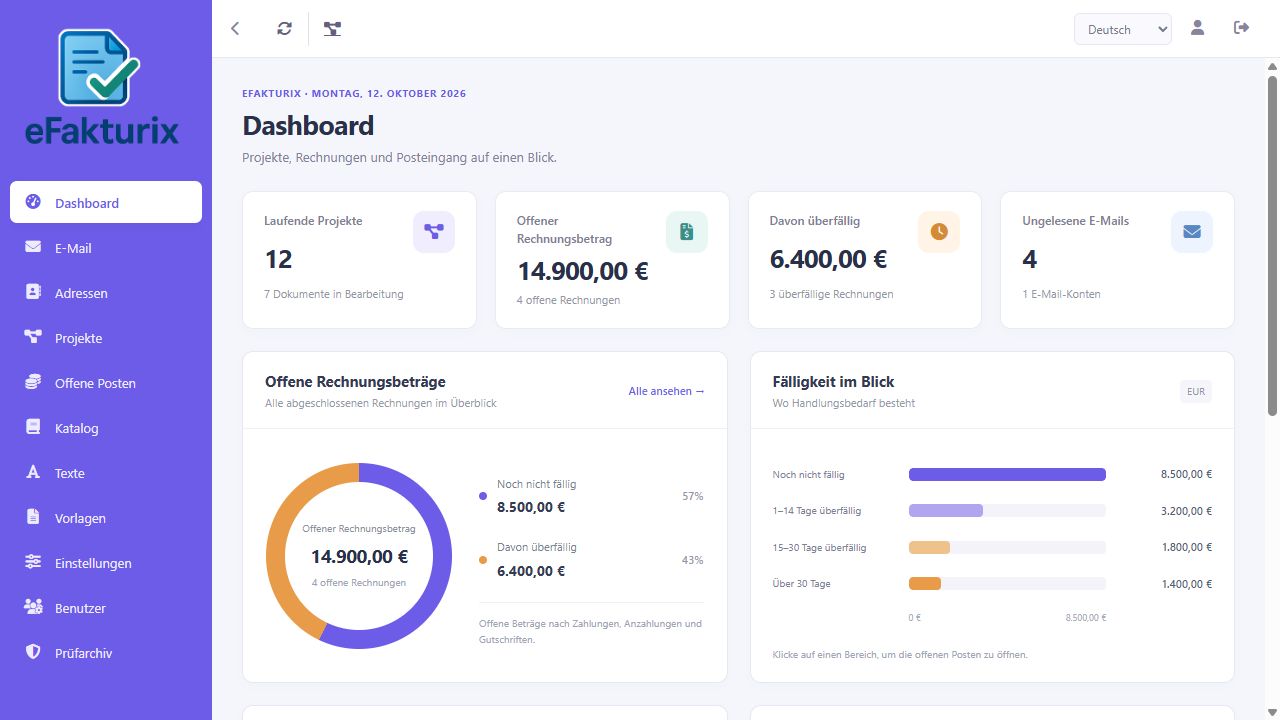Click the '1–14 Tage überfällig' bar
The width and height of the screenshot is (1280, 720).
click(x=946, y=511)
